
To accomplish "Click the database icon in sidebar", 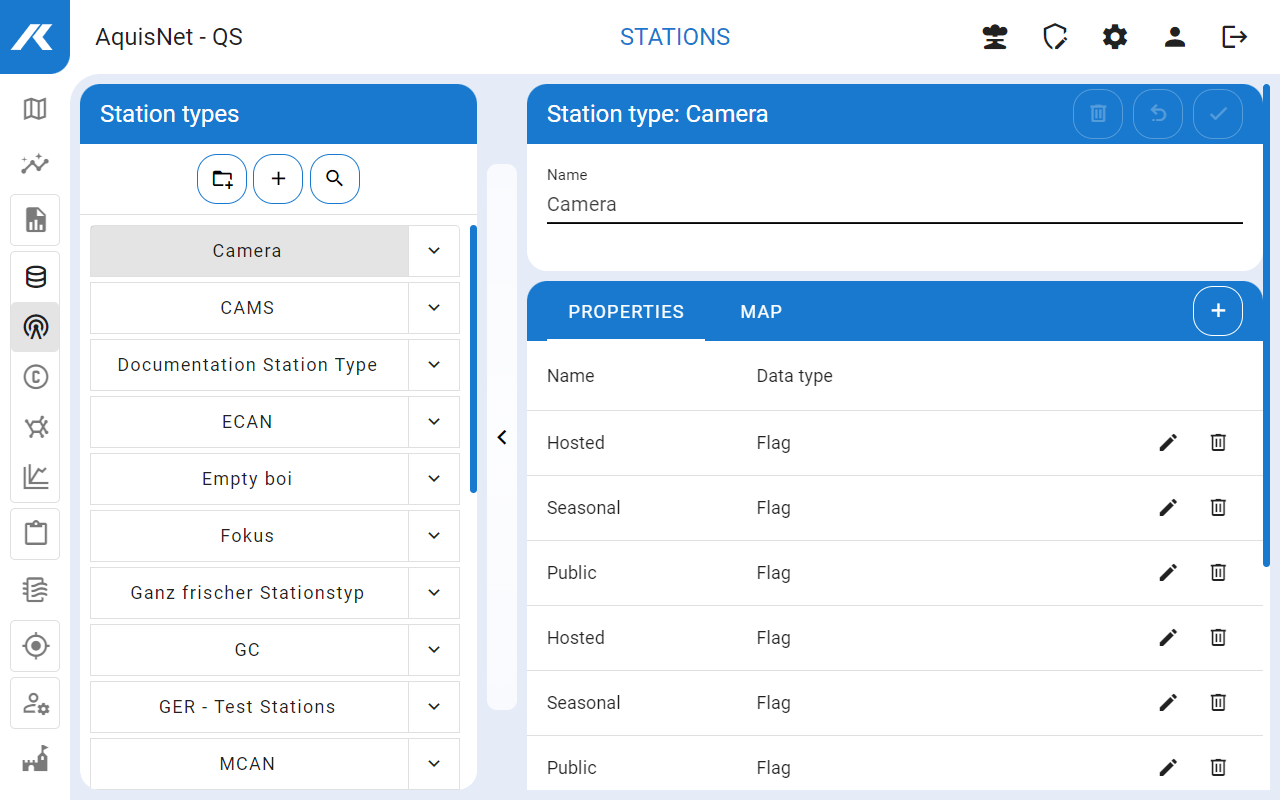I will [35, 277].
